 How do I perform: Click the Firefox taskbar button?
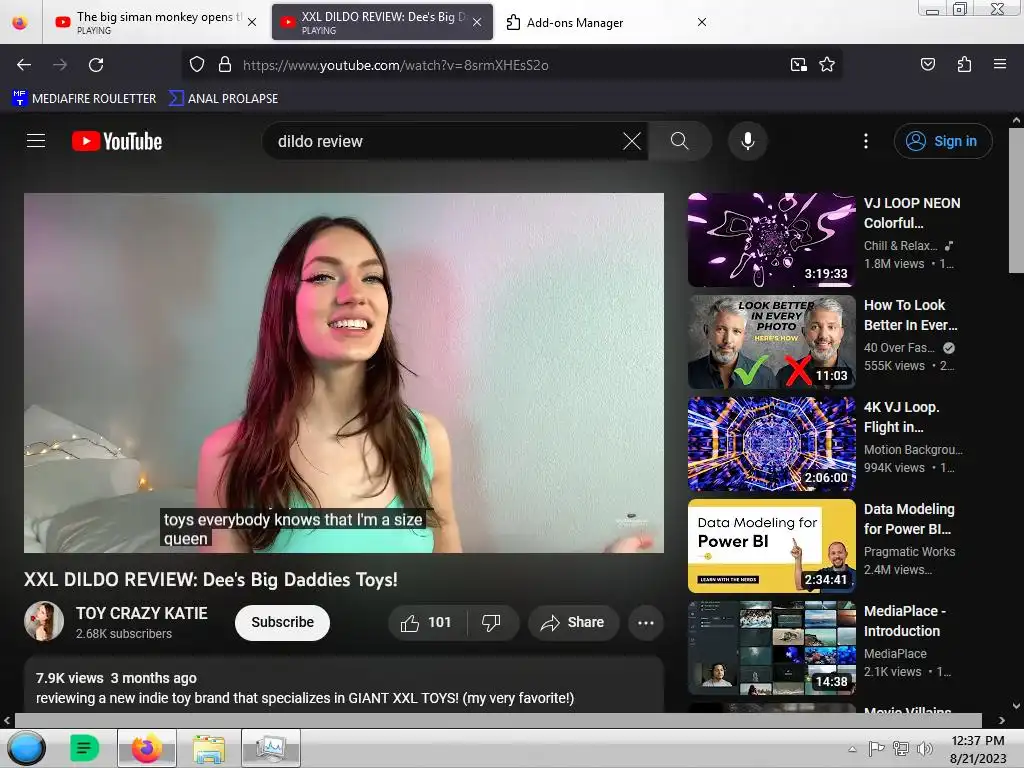[147, 748]
